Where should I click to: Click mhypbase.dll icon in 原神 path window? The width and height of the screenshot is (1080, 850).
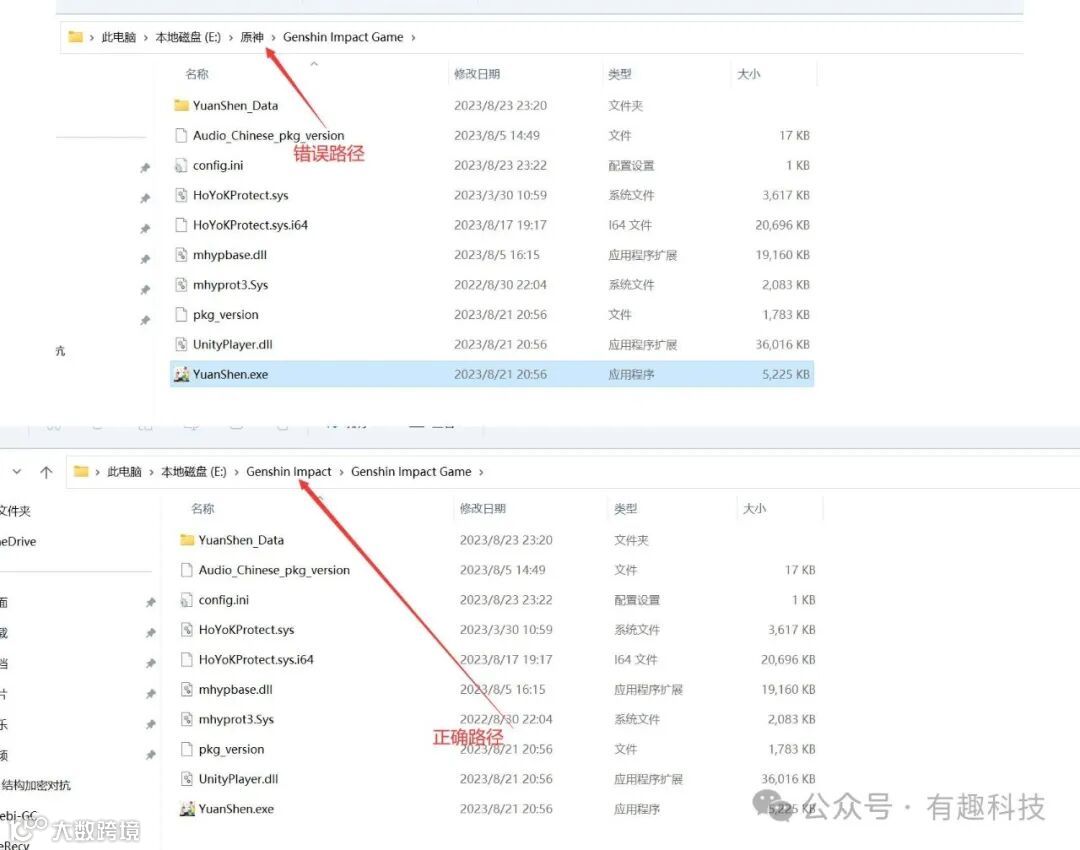pos(181,255)
